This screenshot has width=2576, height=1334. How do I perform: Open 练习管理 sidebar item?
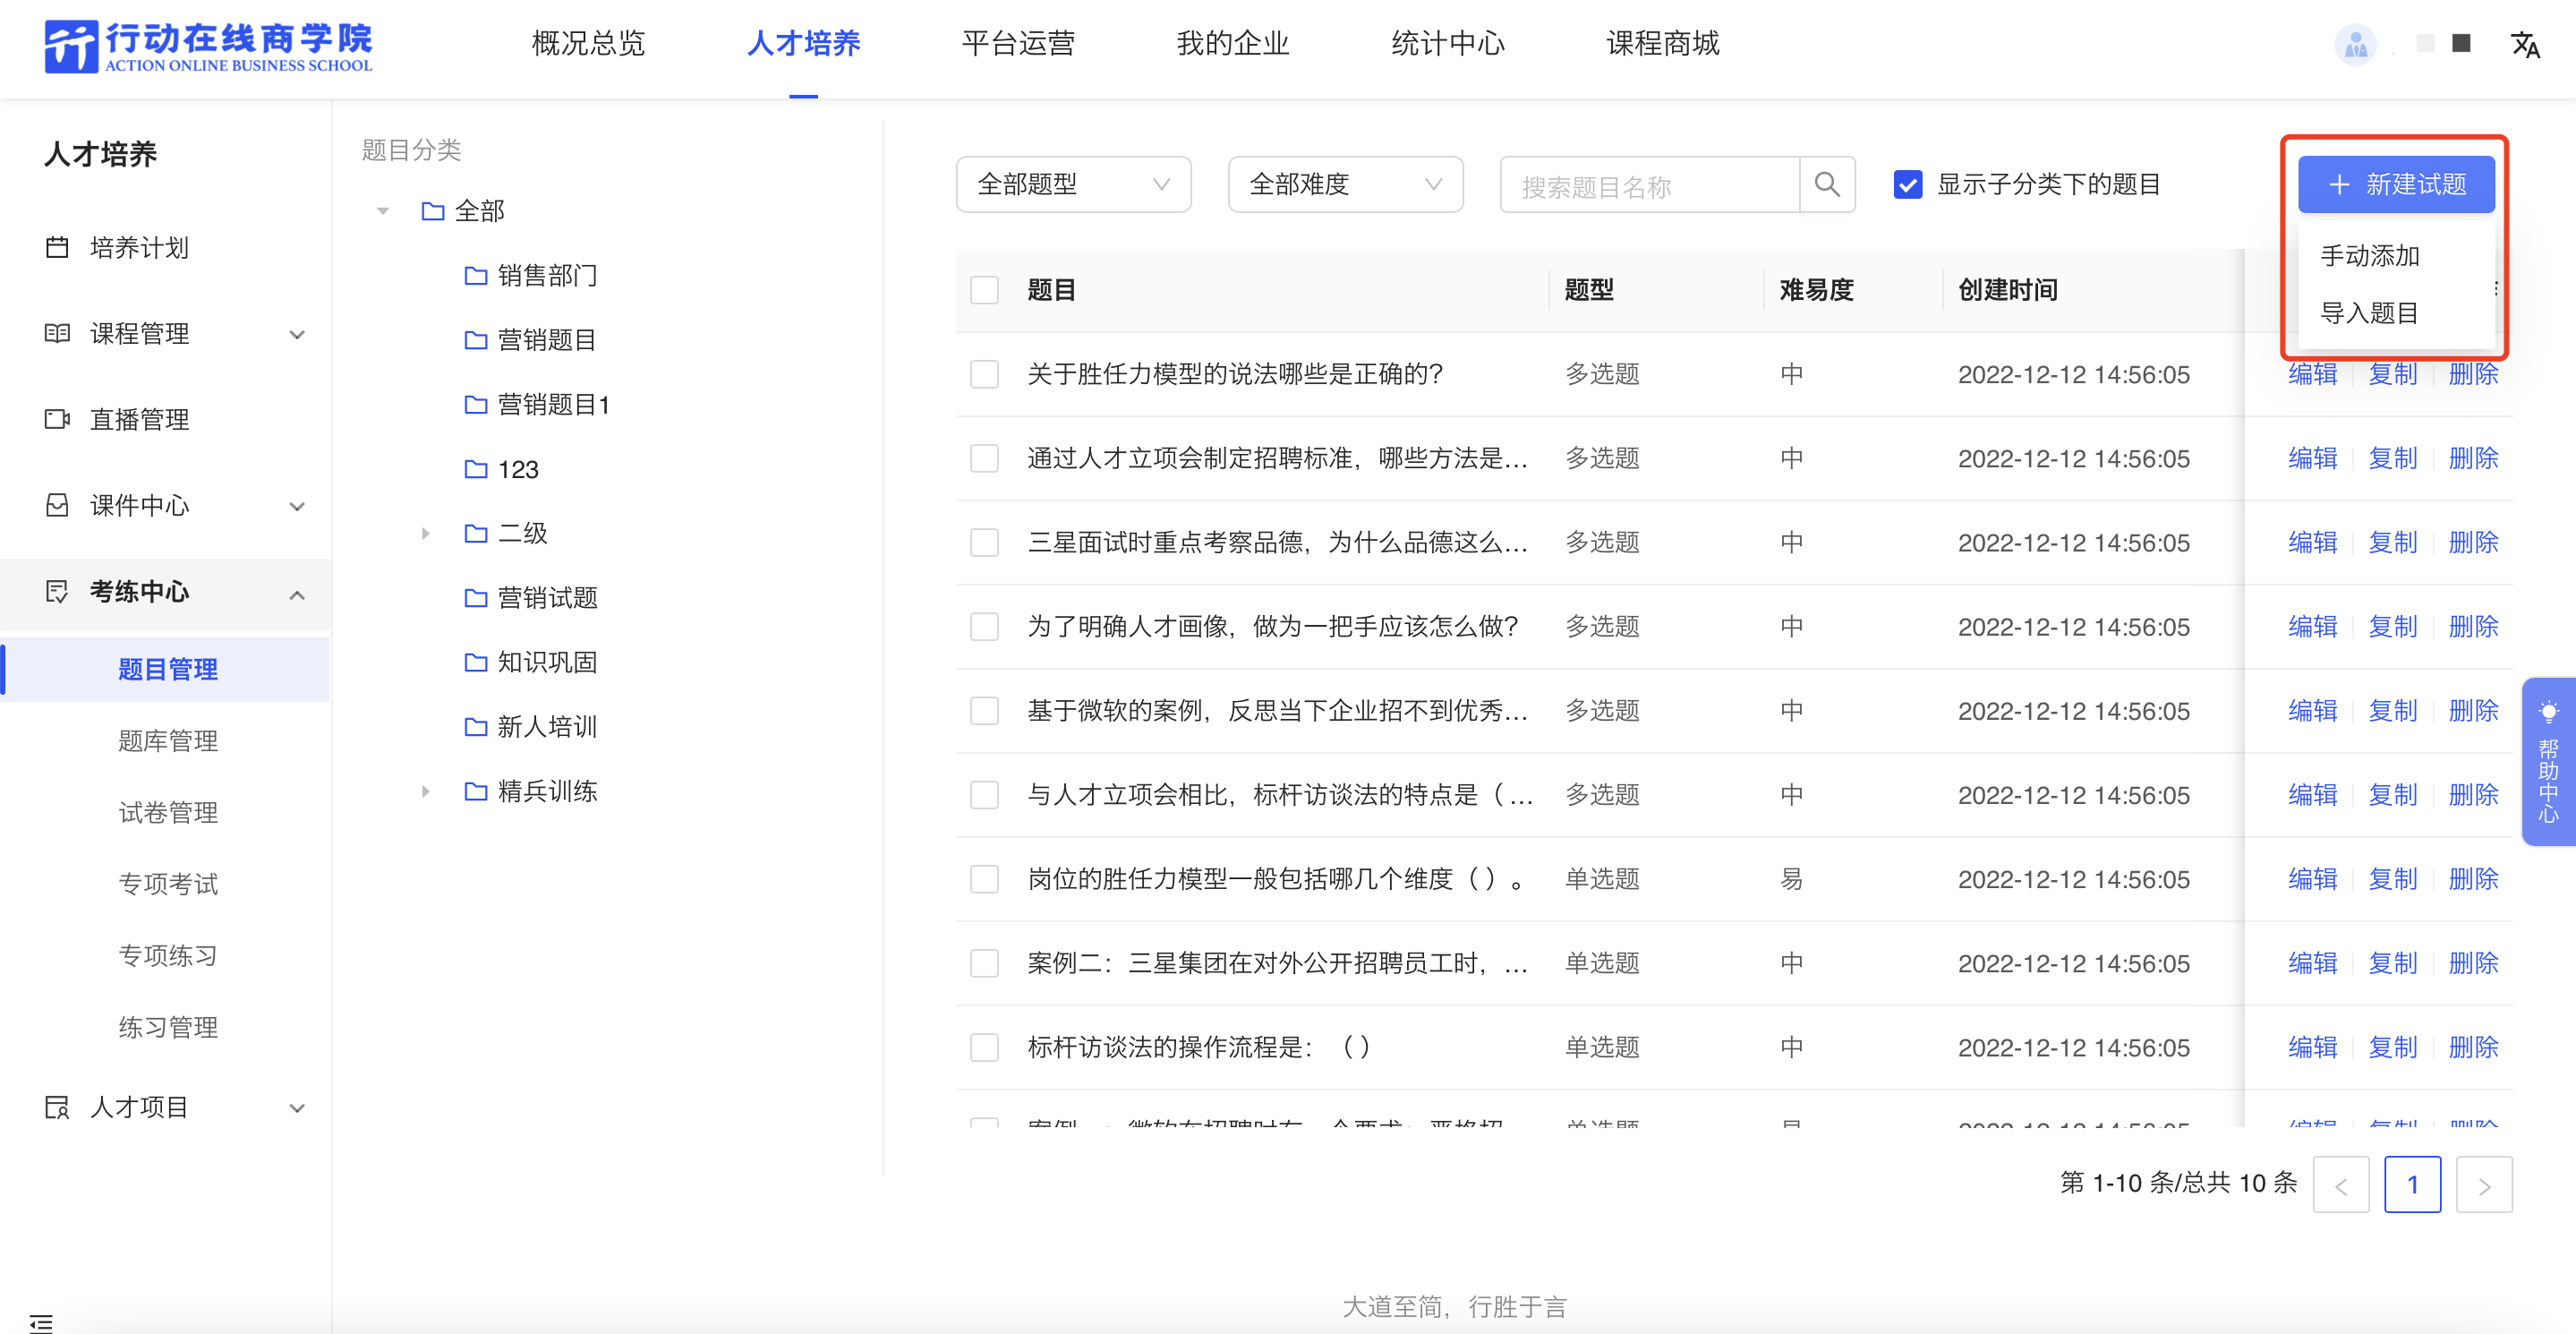tap(168, 1027)
